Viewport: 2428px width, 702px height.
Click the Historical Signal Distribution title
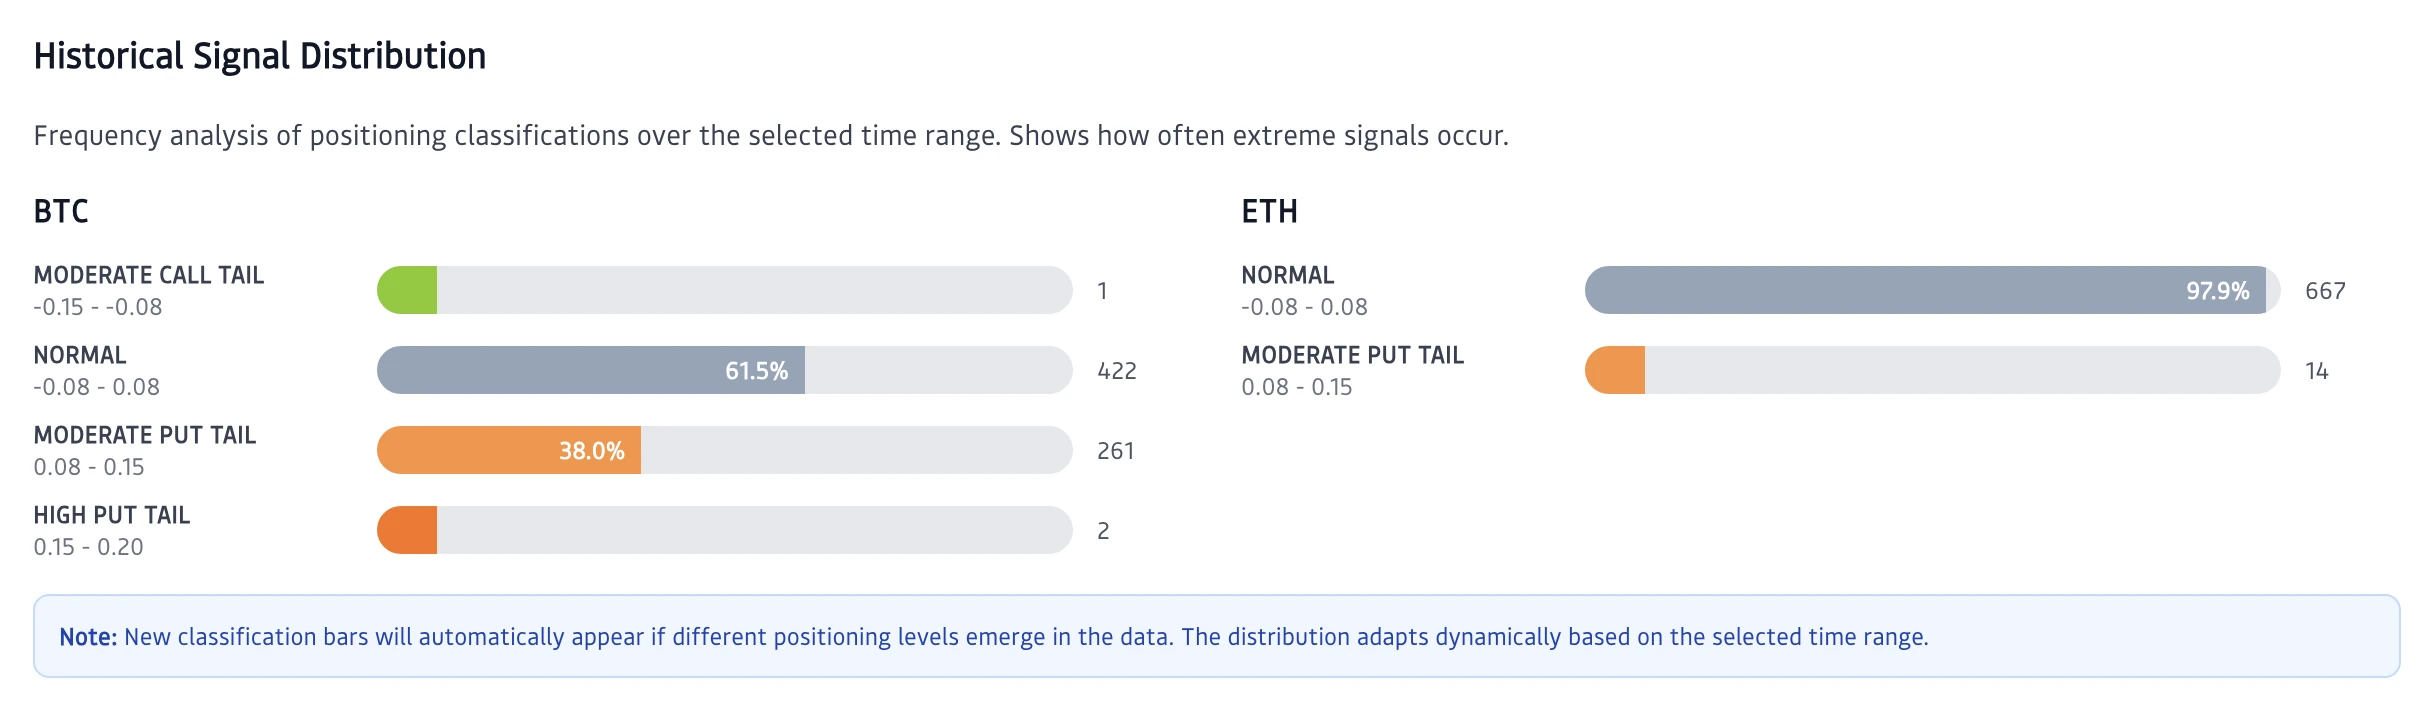(x=260, y=56)
